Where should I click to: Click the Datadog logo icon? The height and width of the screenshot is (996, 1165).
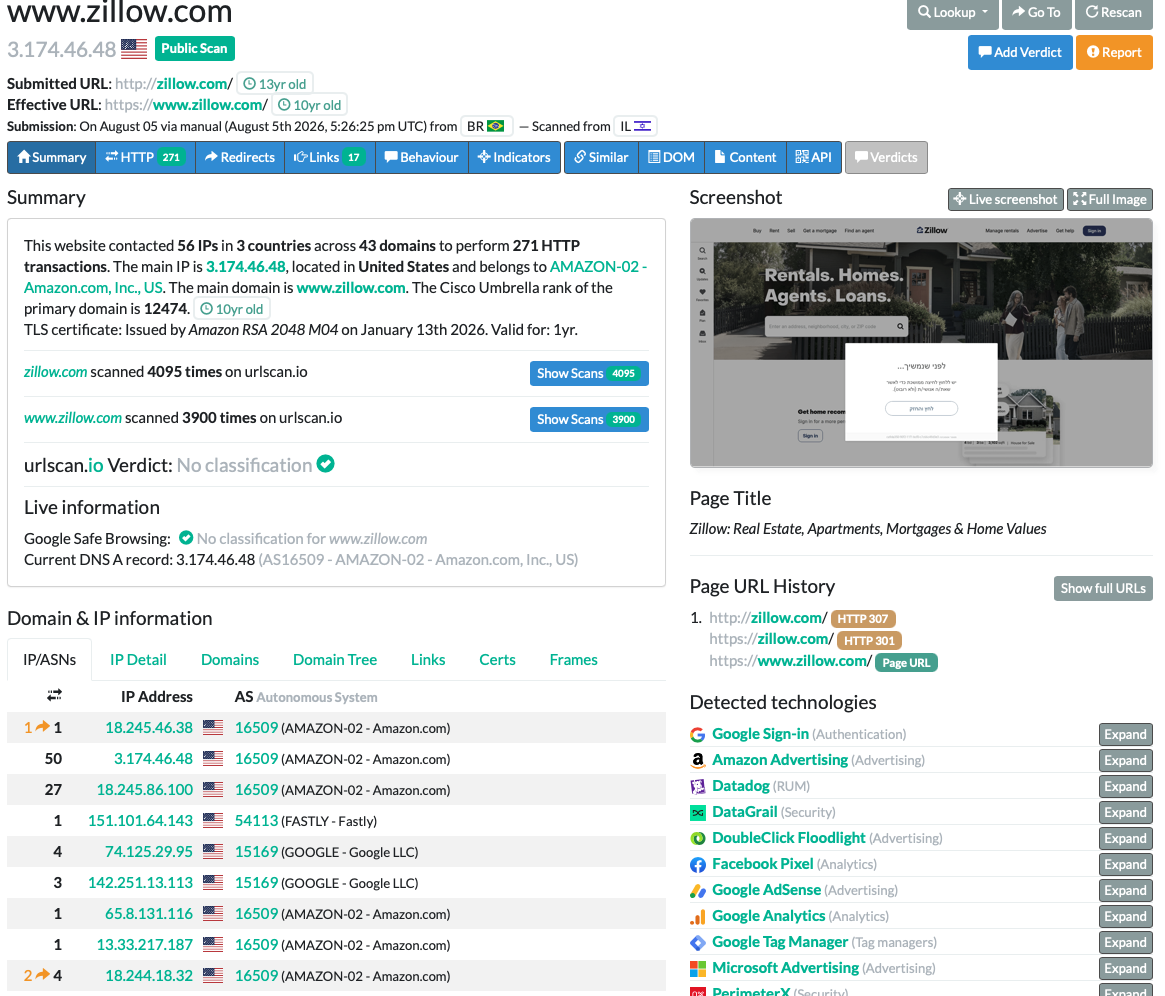[698, 787]
